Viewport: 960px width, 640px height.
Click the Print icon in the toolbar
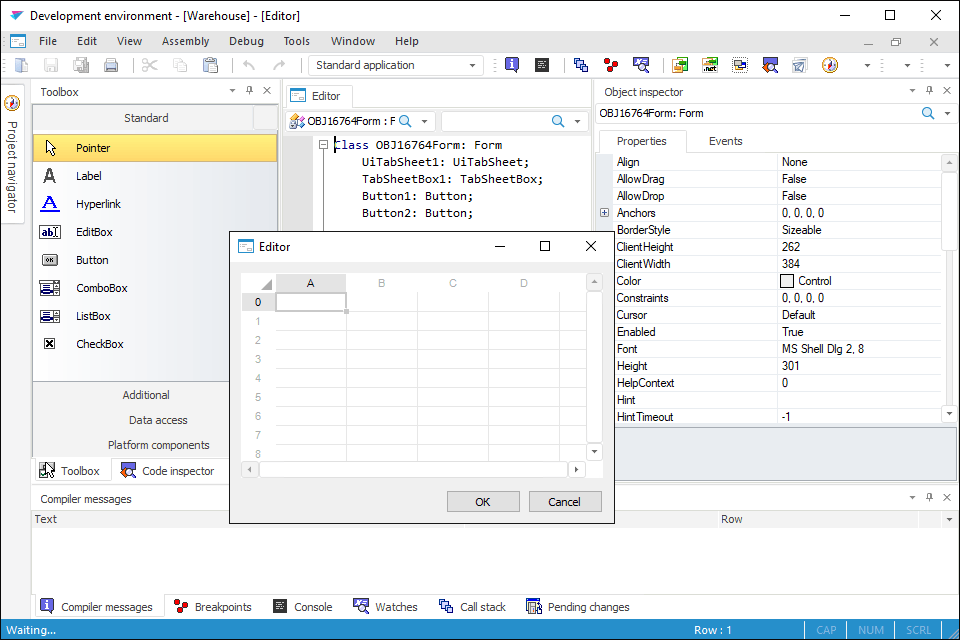click(x=111, y=65)
